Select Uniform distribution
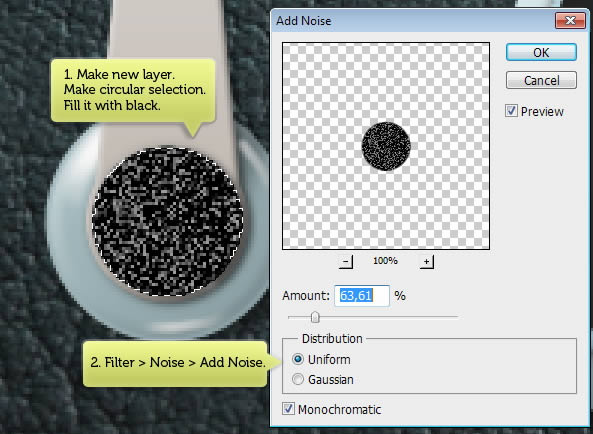 tap(298, 359)
